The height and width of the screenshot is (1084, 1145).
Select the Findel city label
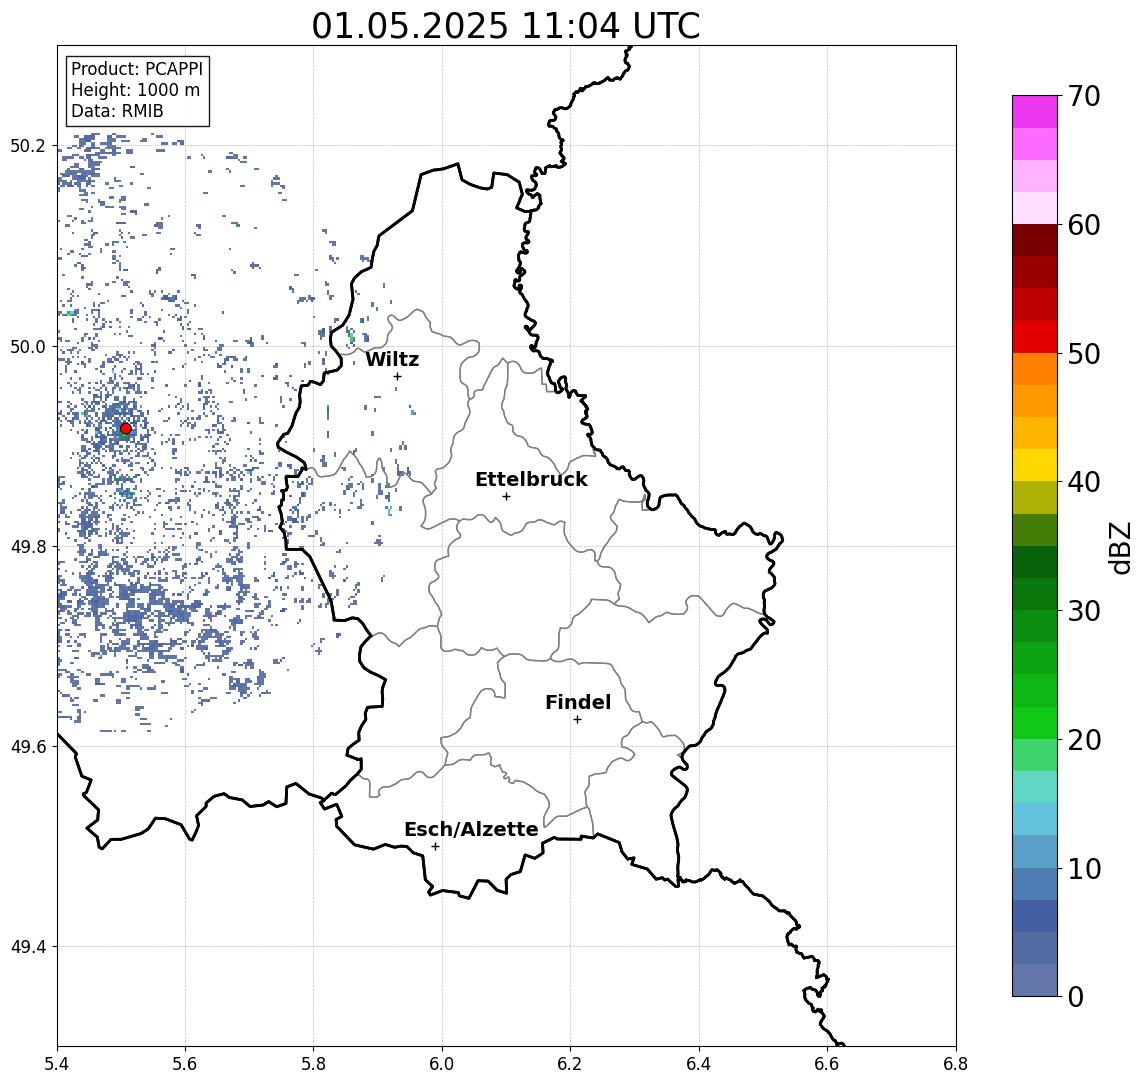point(578,702)
